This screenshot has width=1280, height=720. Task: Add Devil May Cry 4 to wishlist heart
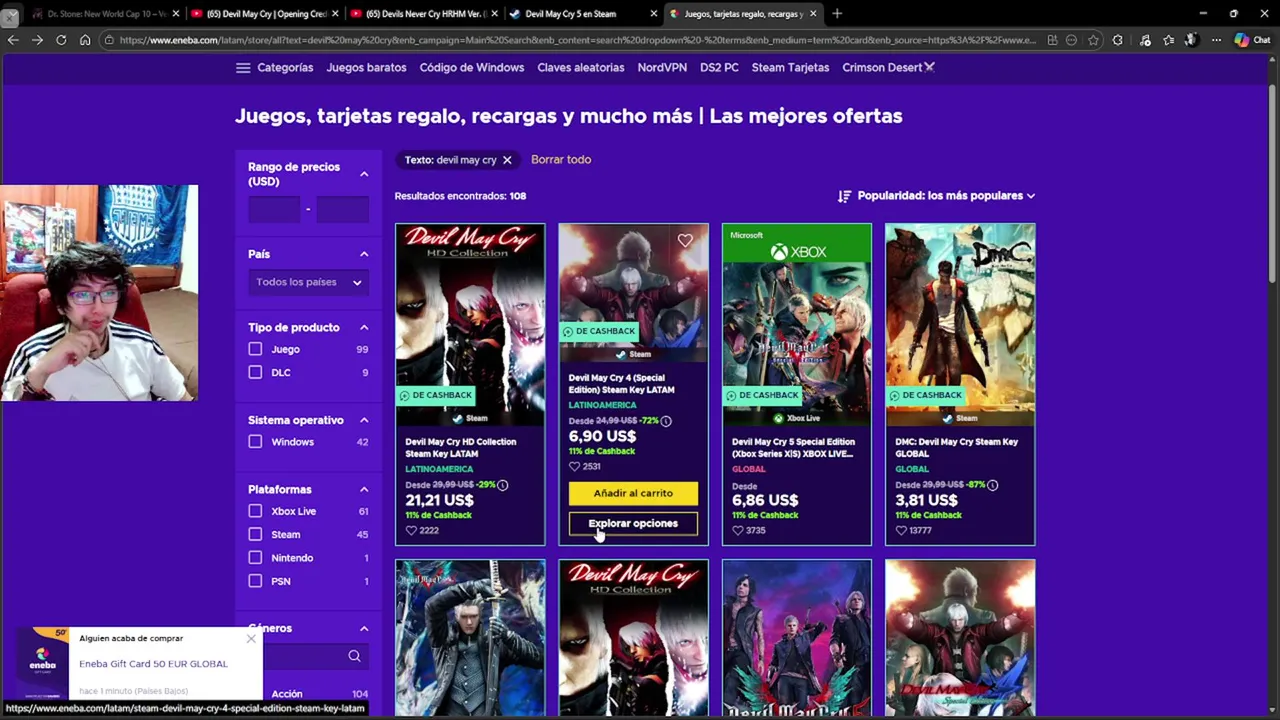[685, 240]
